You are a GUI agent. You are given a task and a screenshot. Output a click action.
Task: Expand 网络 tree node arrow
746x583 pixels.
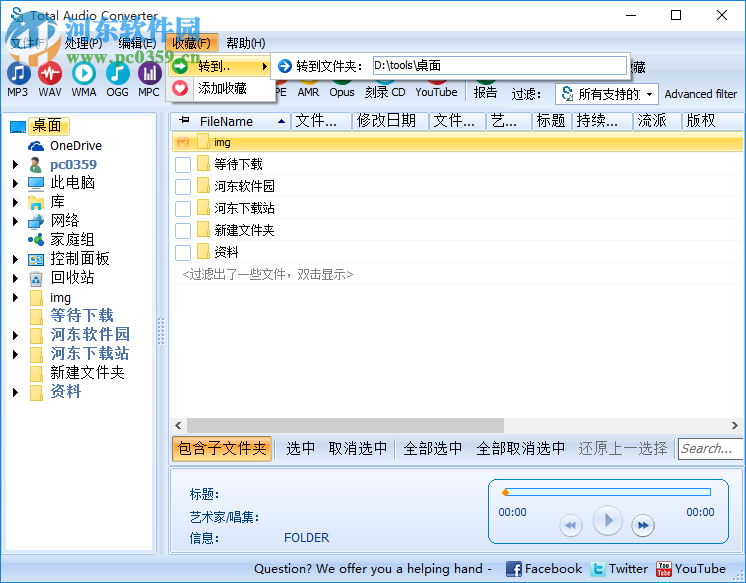(15, 221)
